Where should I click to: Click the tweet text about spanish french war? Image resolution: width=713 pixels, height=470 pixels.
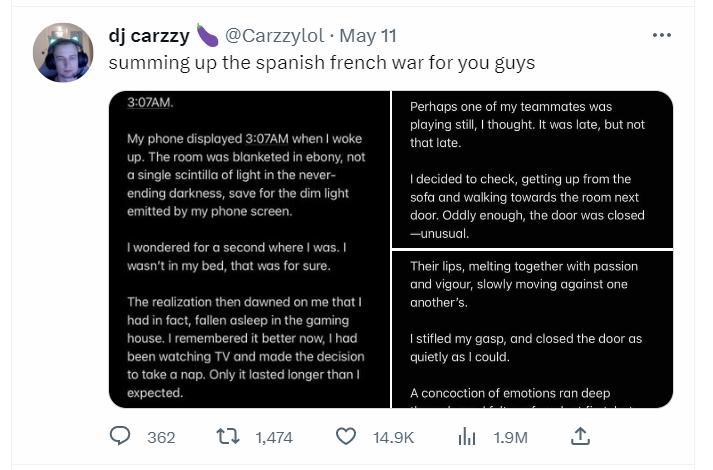click(x=322, y=63)
